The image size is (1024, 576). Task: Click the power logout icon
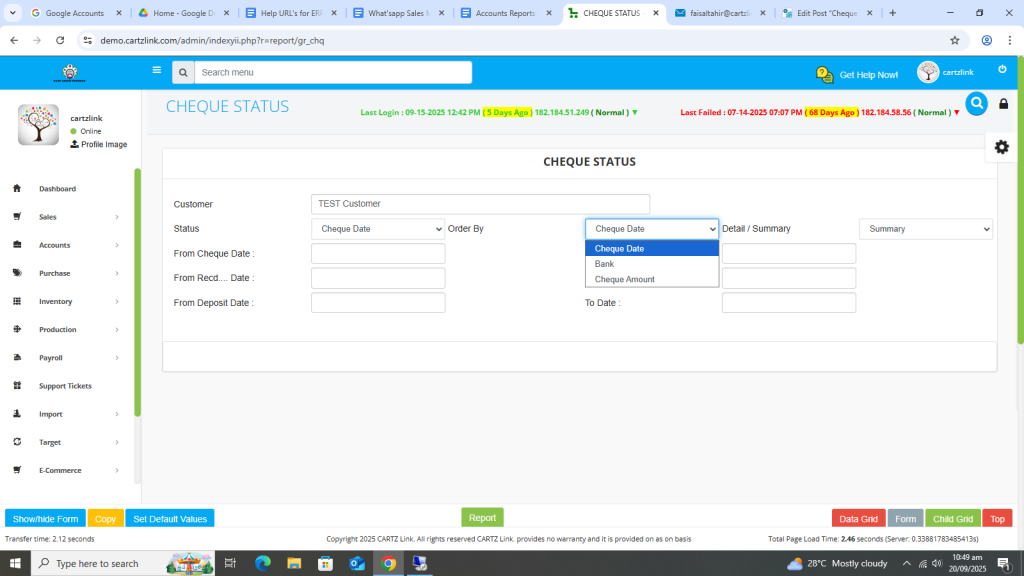1002,69
